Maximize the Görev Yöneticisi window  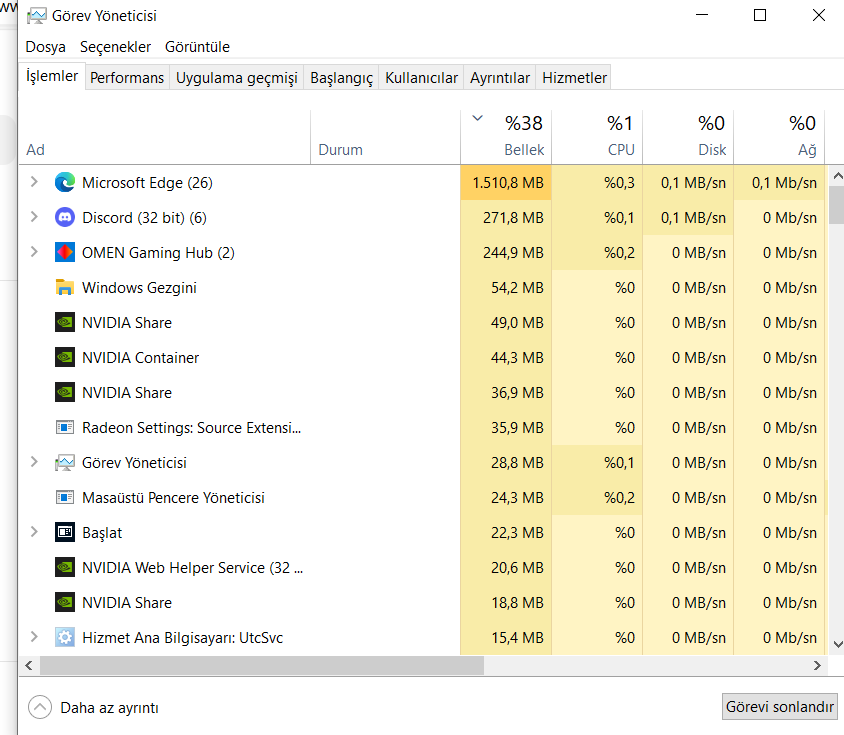pyautogui.click(x=759, y=15)
